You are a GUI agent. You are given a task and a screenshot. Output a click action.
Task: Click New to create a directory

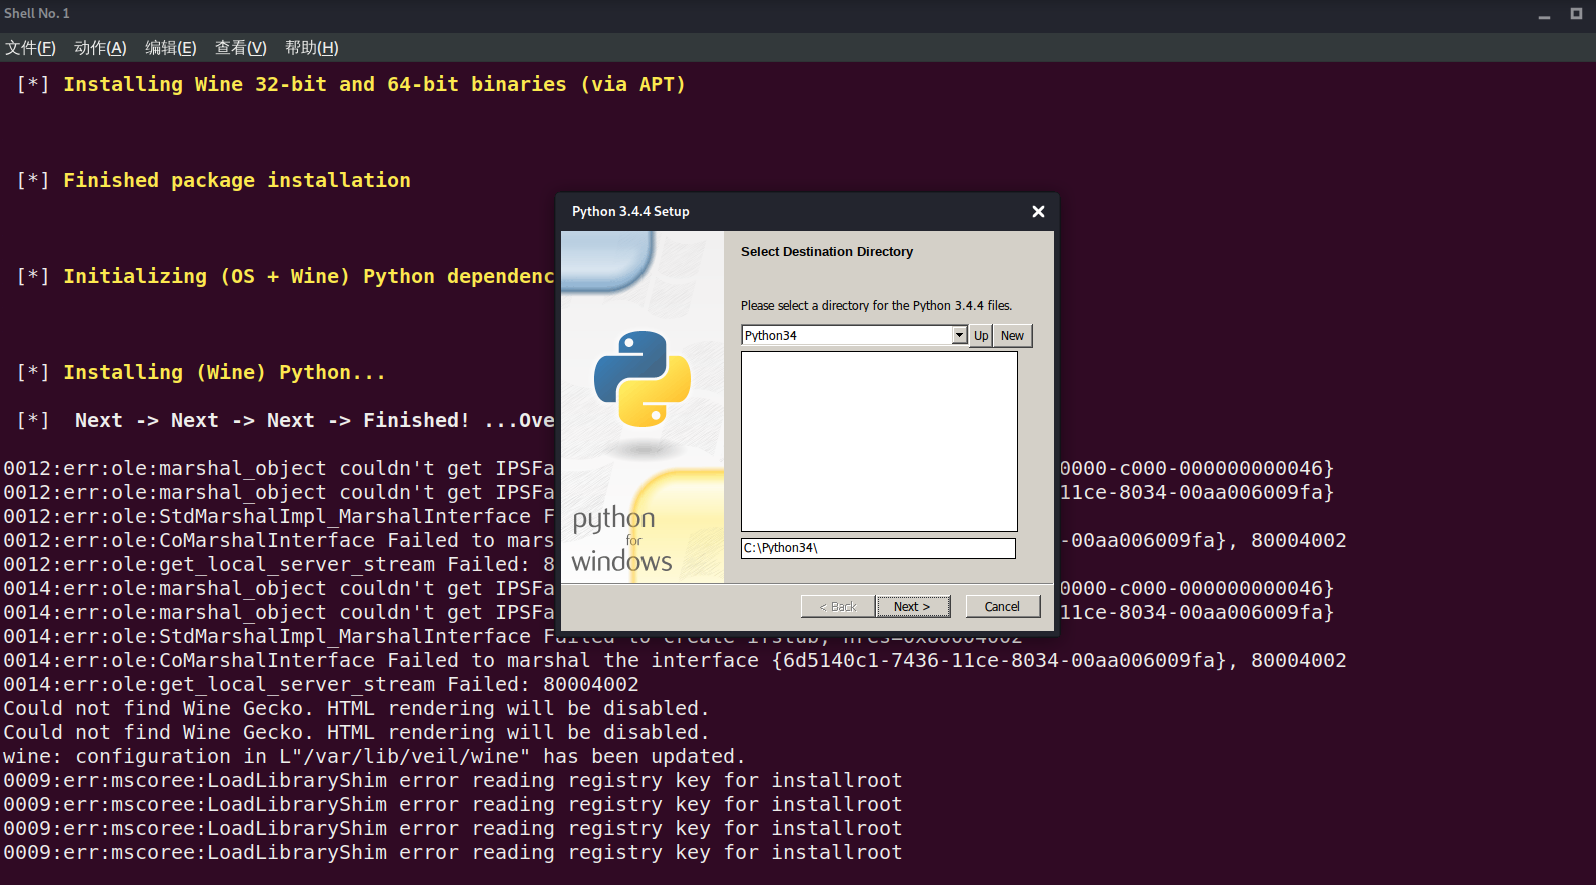pyautogui.click(x=1012, y=336)
